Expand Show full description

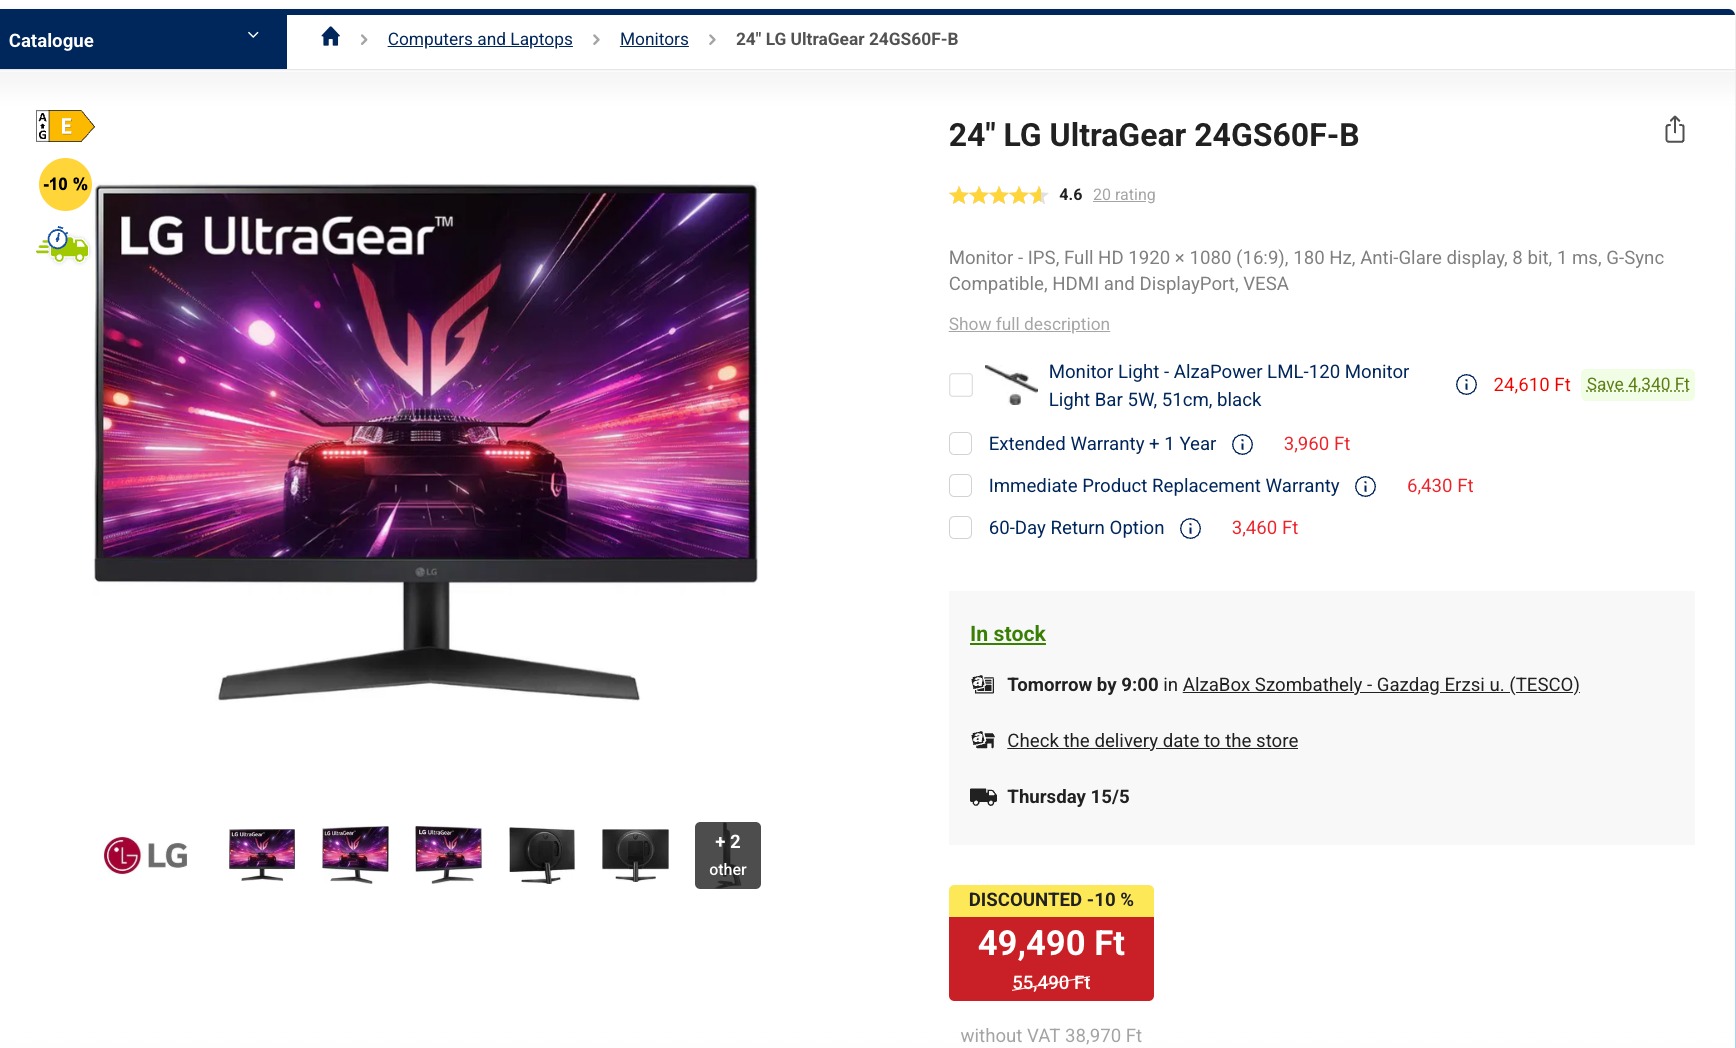click(x=1029, y=324)
